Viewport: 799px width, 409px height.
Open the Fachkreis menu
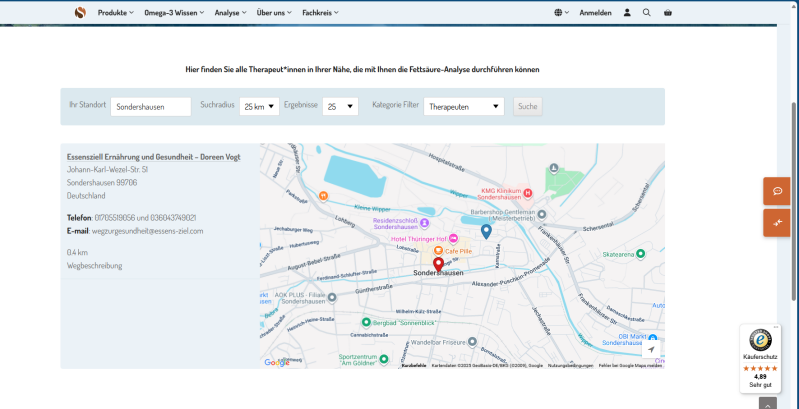click(320, 13)
